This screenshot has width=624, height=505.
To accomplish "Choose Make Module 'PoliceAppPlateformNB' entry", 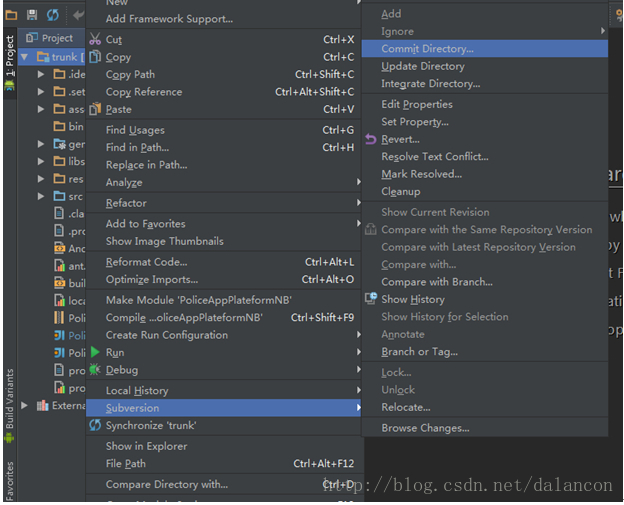I will pyautogui.click(x=223, y=300).
